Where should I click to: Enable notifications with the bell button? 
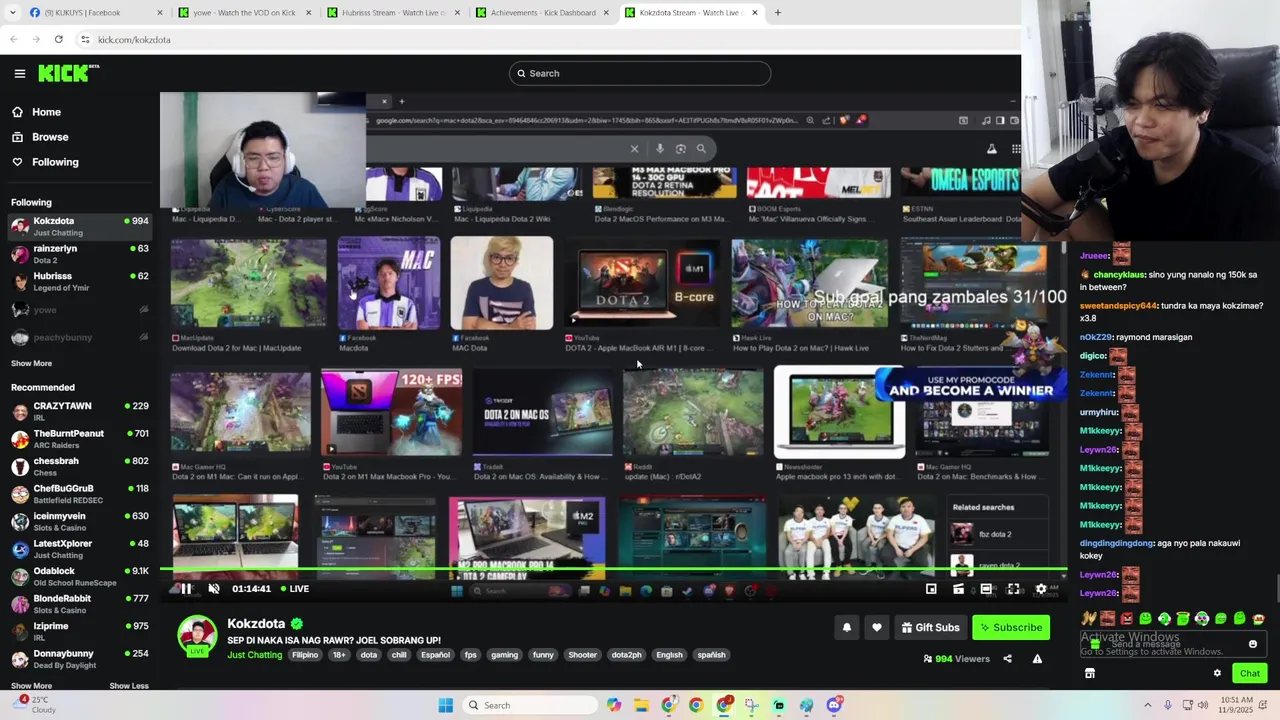[x=847, y=628]
